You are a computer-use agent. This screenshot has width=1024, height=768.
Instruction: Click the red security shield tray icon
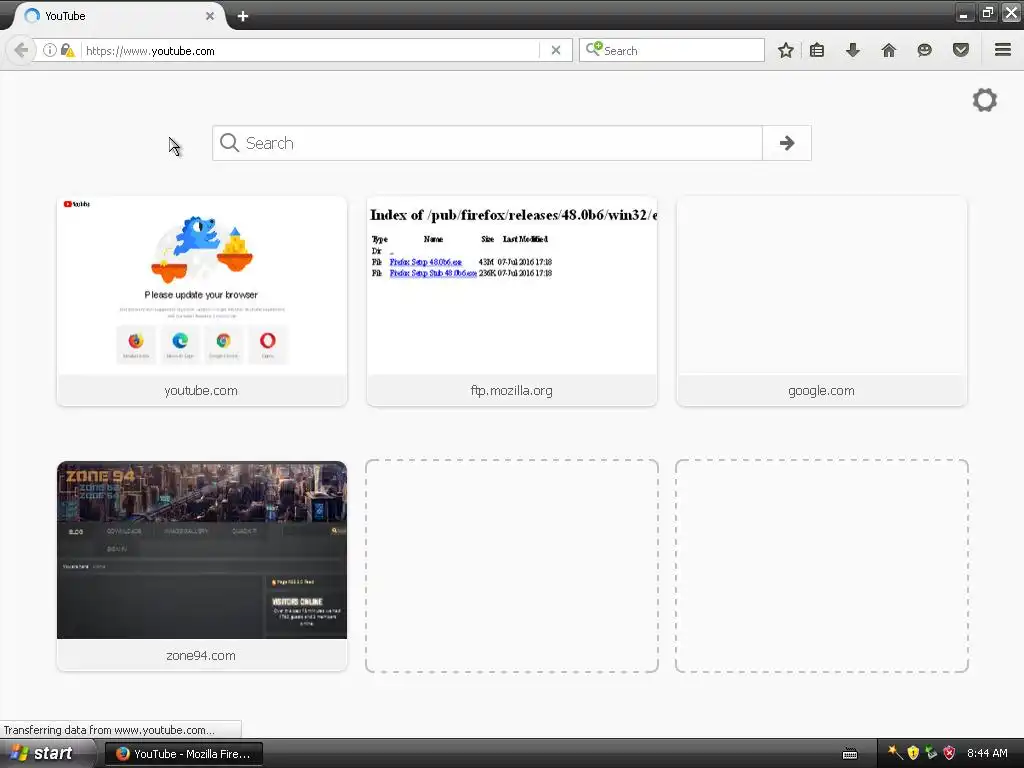(950, 753)
